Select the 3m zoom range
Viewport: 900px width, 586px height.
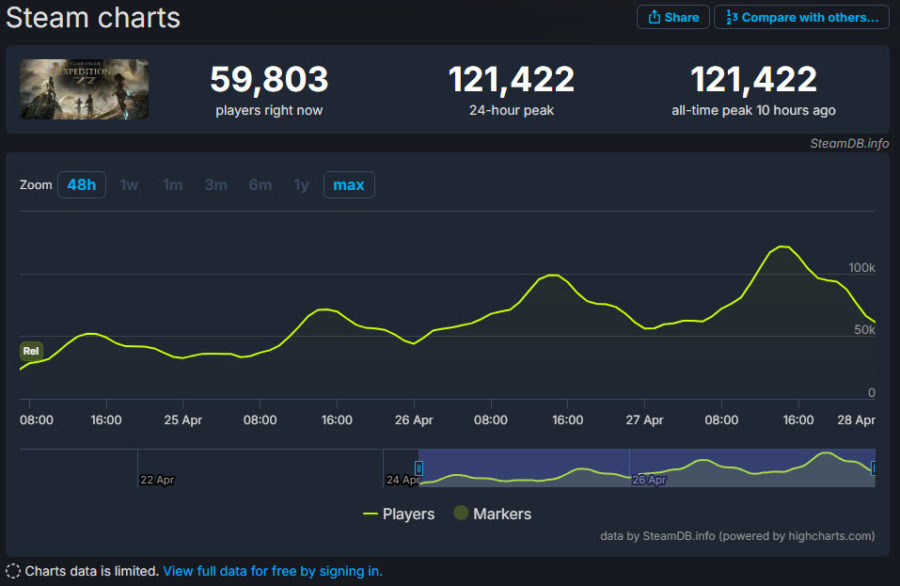coord(216,185)
